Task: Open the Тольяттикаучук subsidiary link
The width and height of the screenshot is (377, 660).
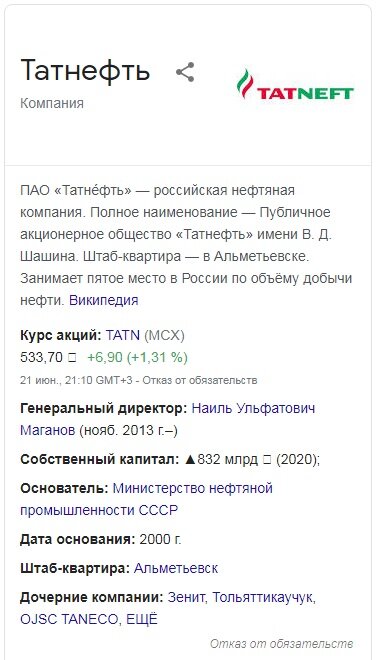Action: tap(264, 597)
